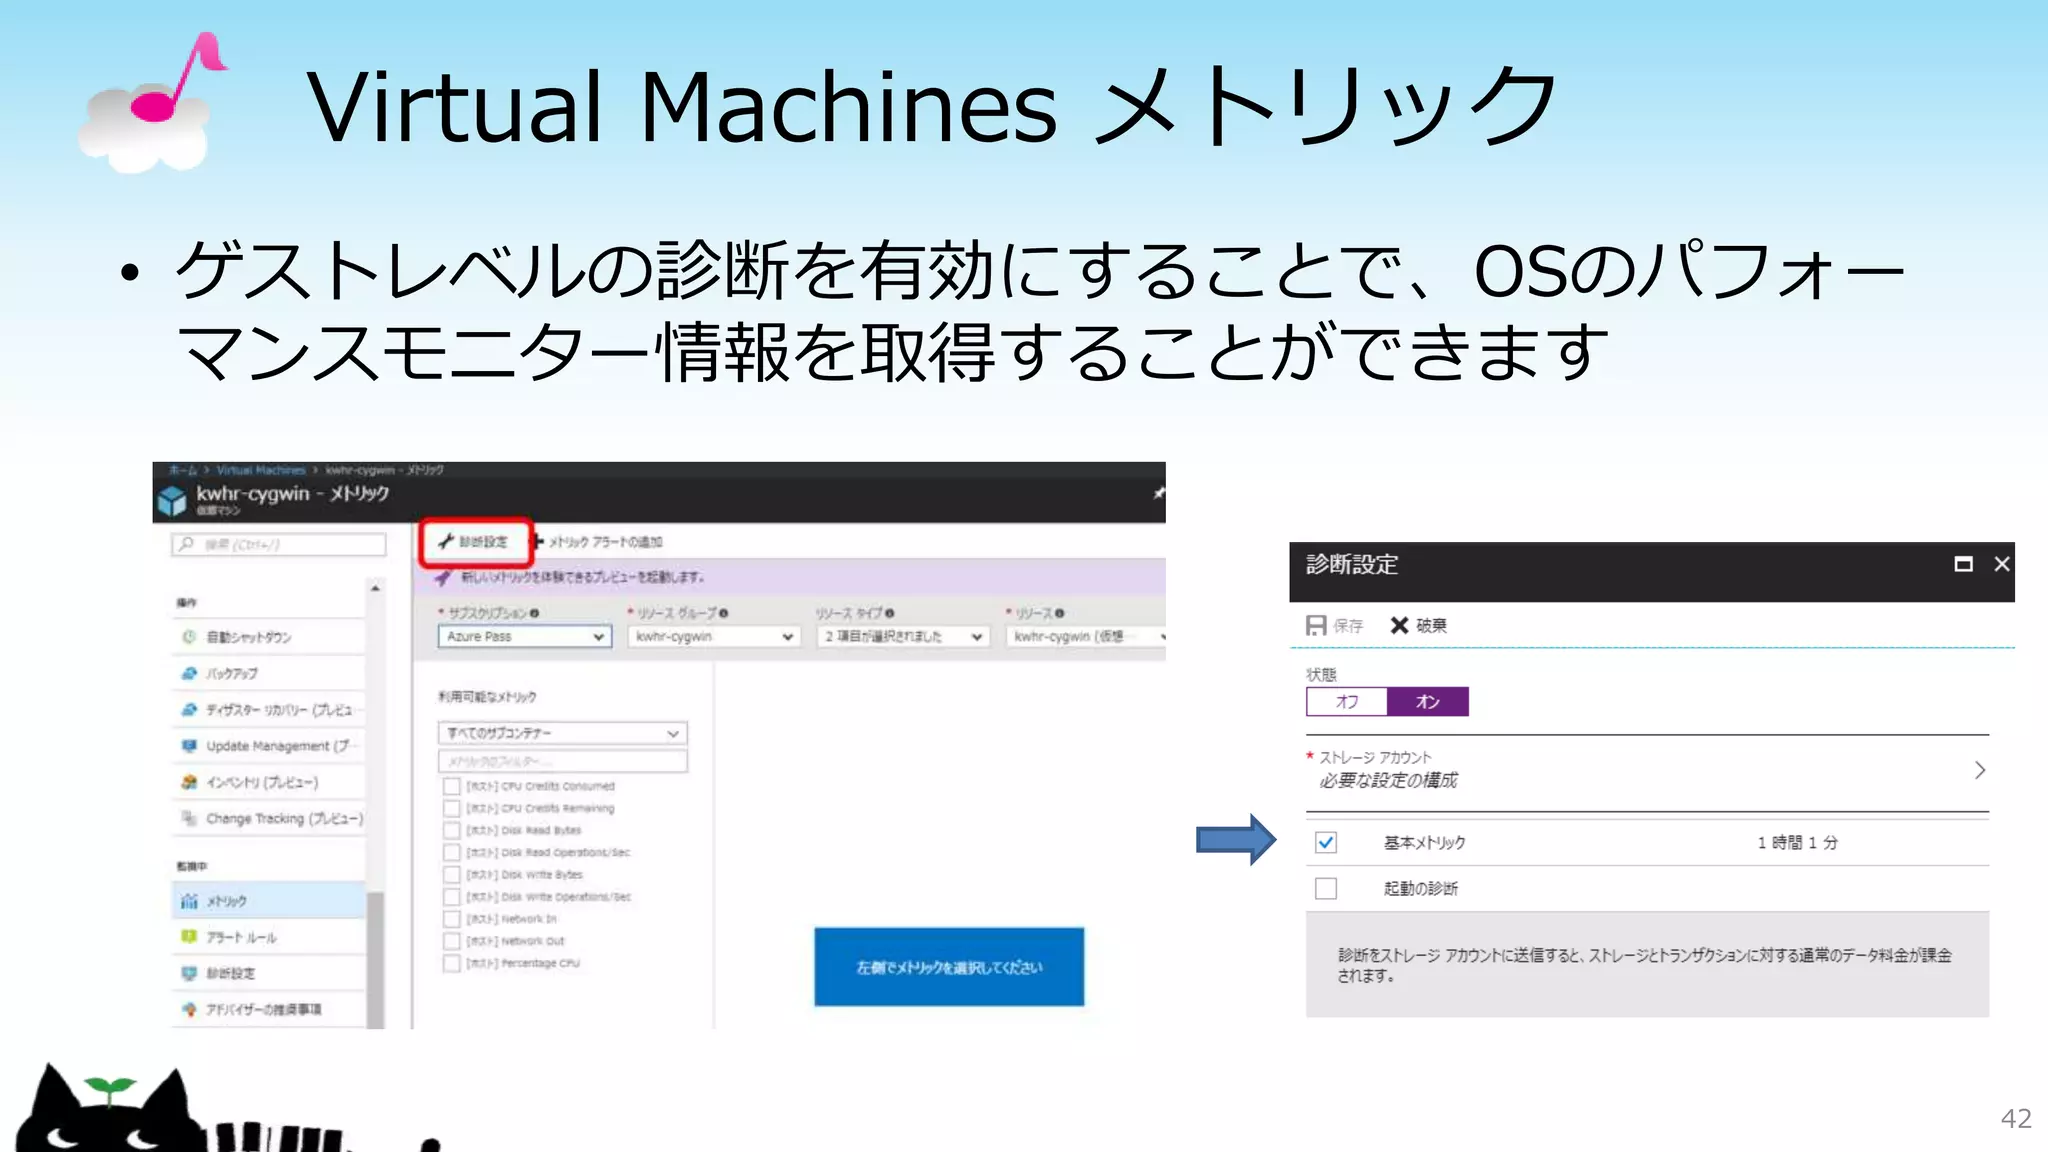Click the blue 左側でメトリックを選択してください box
This screenshot has width=2048, height=1152.
tap(949, 967)
